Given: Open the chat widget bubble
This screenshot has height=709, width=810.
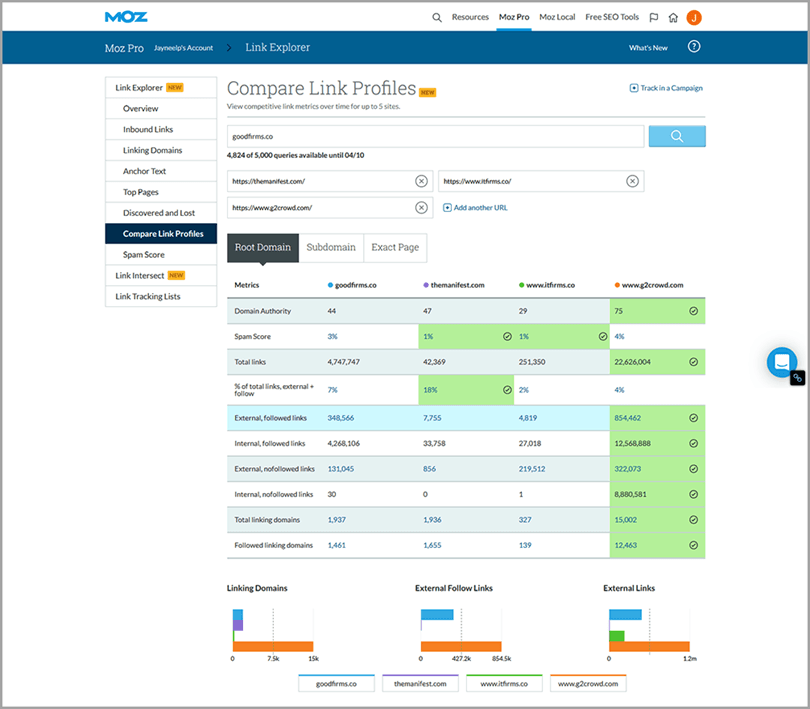Looking at the screenshot, I should pyautogui.click(x=782, y=362).
